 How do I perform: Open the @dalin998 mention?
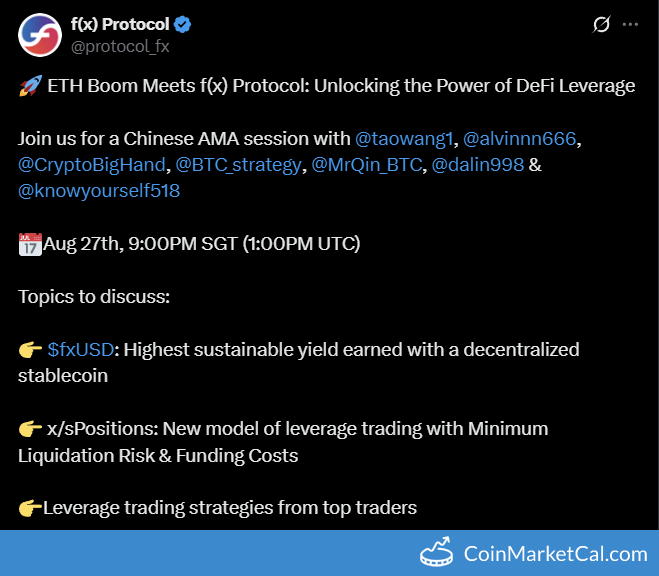478,165
